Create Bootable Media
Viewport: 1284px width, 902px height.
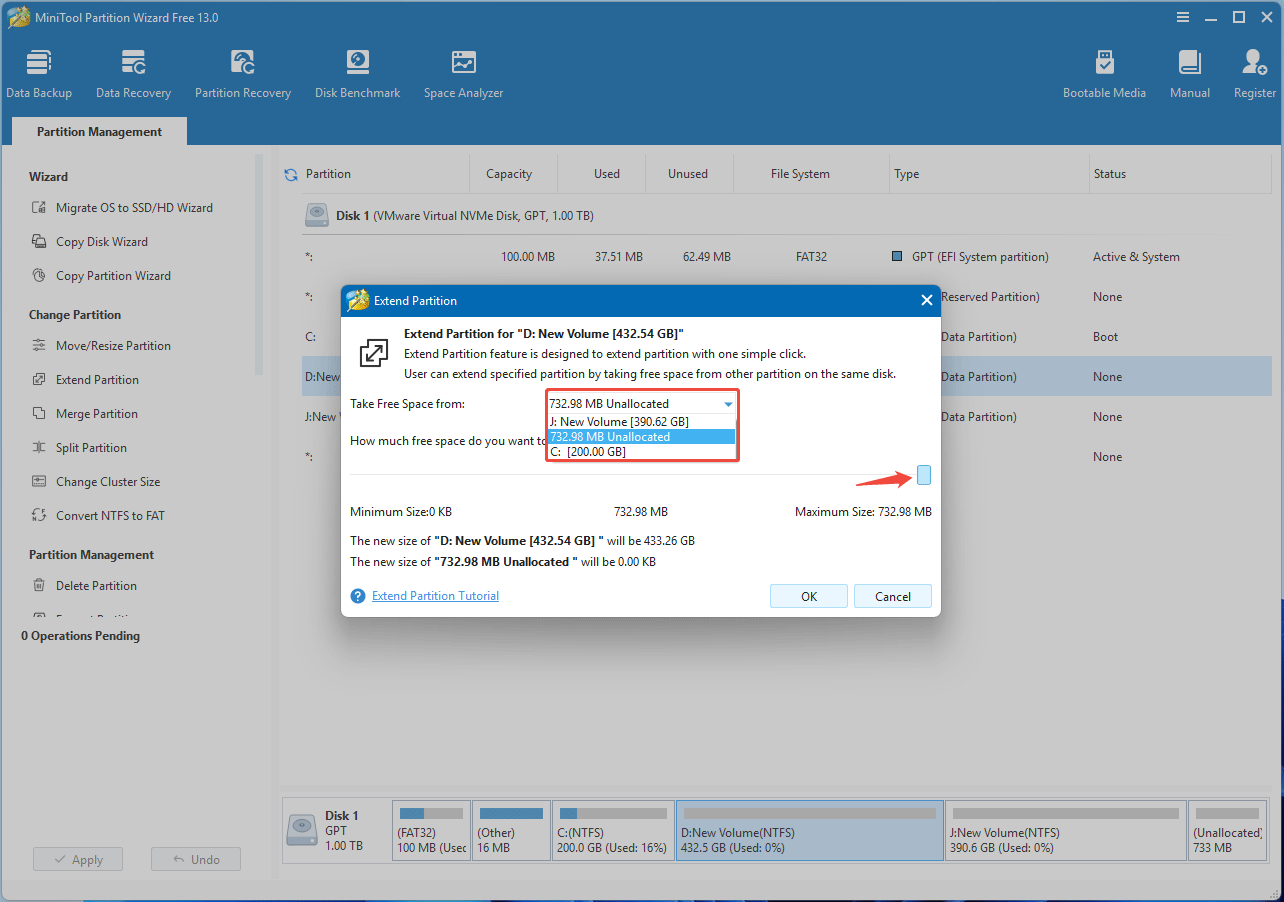(1104, 72)
